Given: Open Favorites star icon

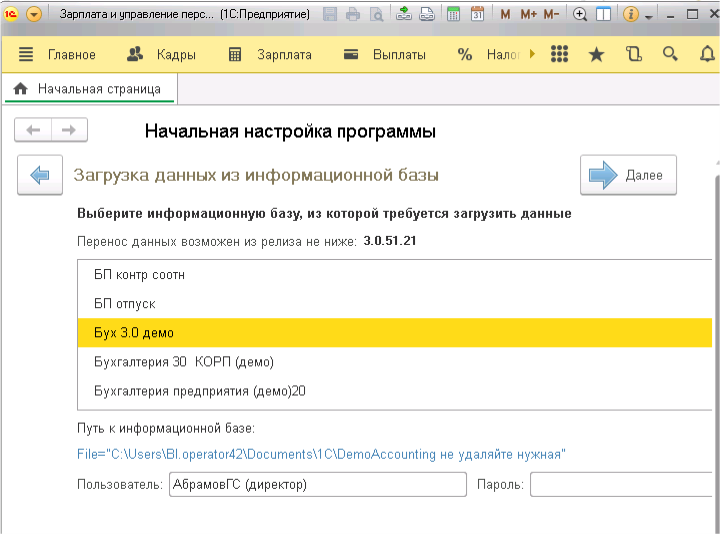Looking at the screenshot, I should point(596,55).
